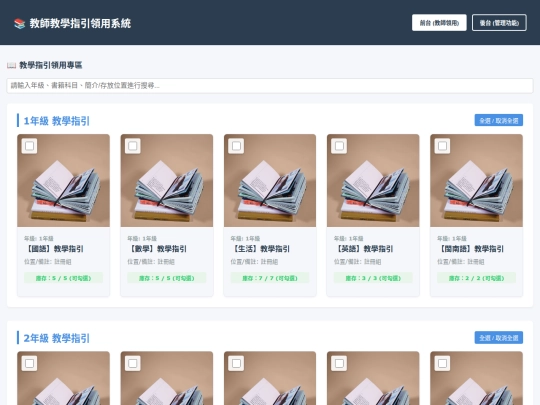Check the 1年級【英語】教學指引 checkbox
Viewport: 540px width, 405px height.
click(x=339, y=146)
